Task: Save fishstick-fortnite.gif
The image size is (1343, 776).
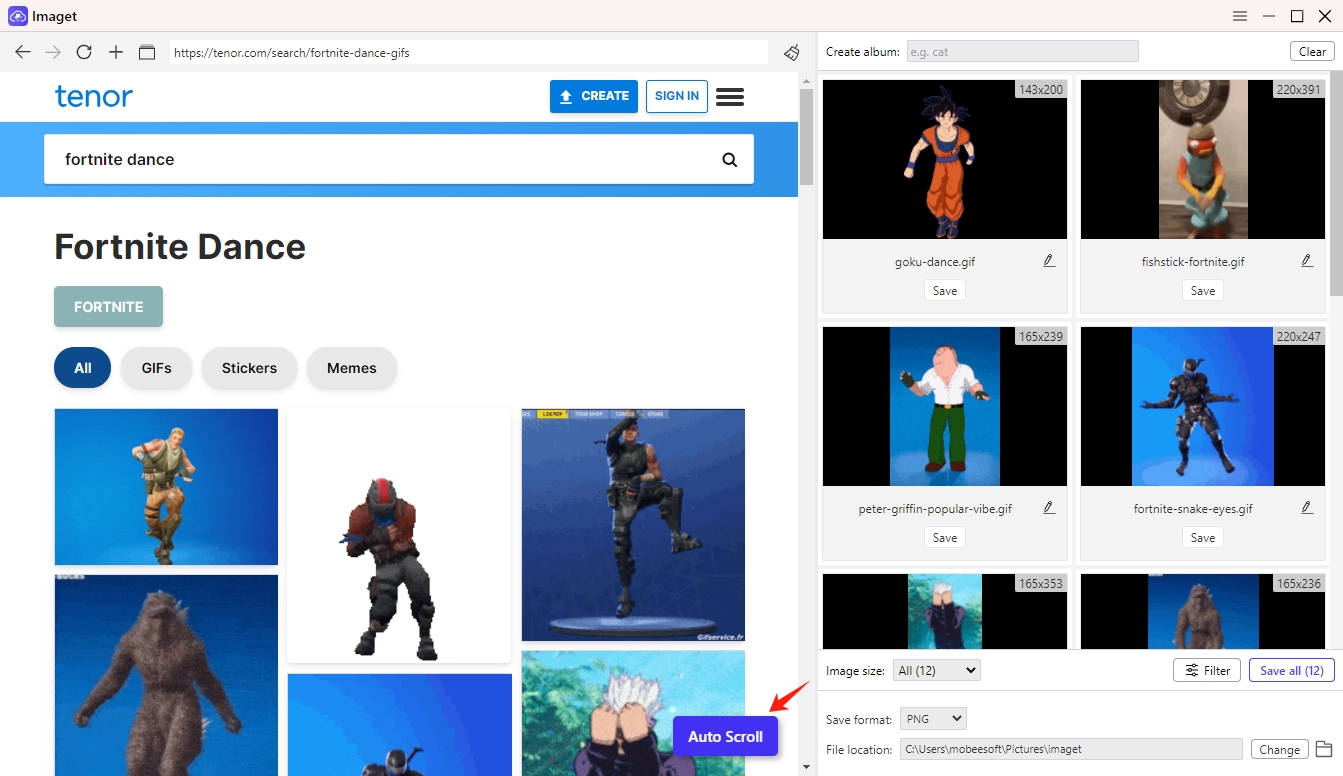Action: [x=1203, y=291]
